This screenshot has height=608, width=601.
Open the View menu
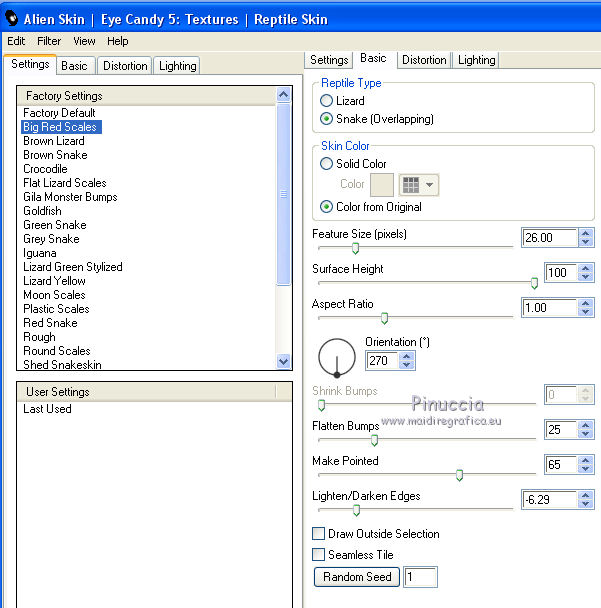pos(84,41)
